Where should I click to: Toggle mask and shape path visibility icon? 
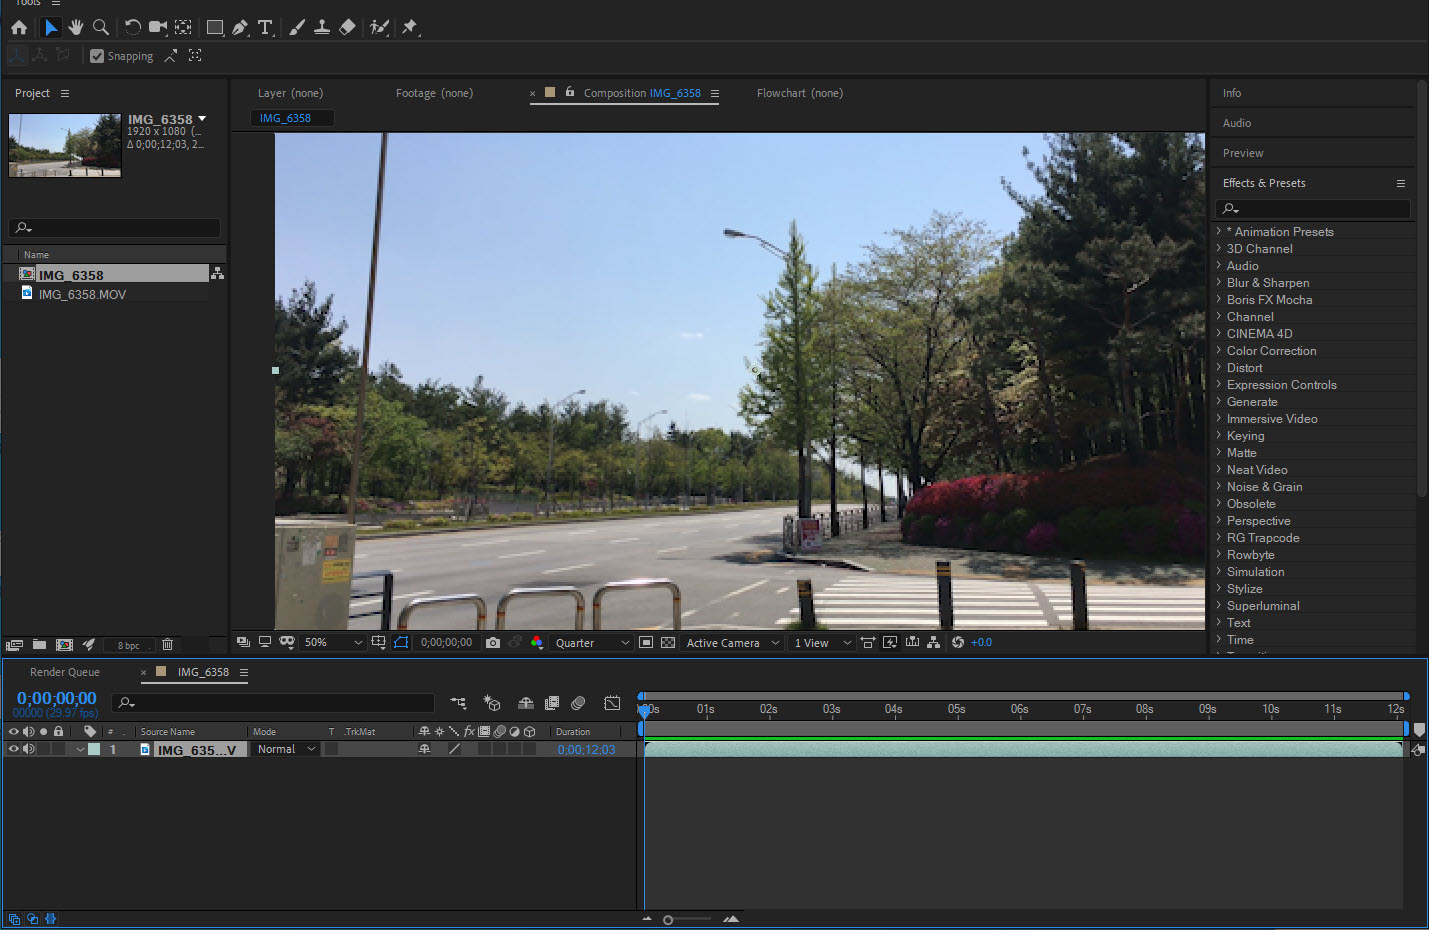coord(401,642)
